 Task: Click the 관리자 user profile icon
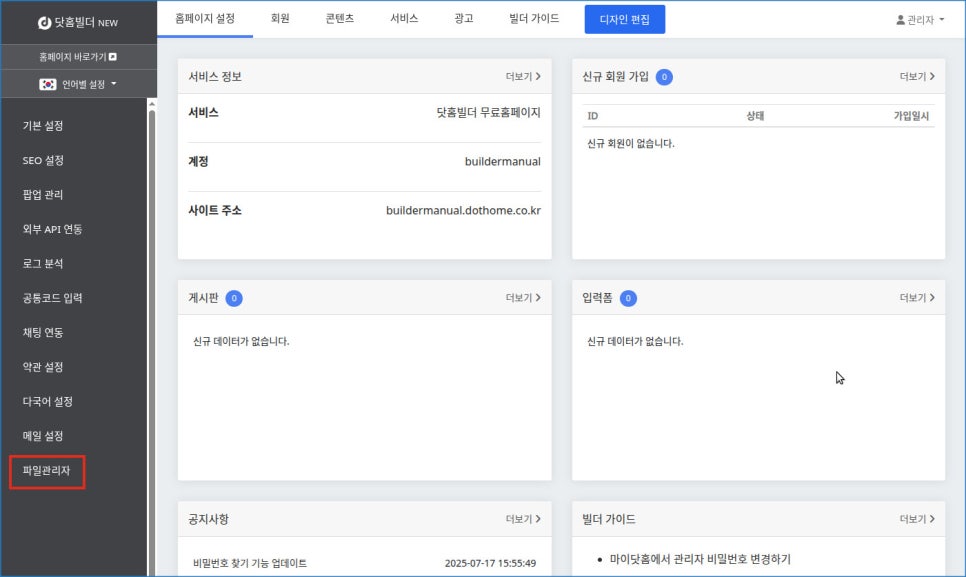click(x=900, y=20)
